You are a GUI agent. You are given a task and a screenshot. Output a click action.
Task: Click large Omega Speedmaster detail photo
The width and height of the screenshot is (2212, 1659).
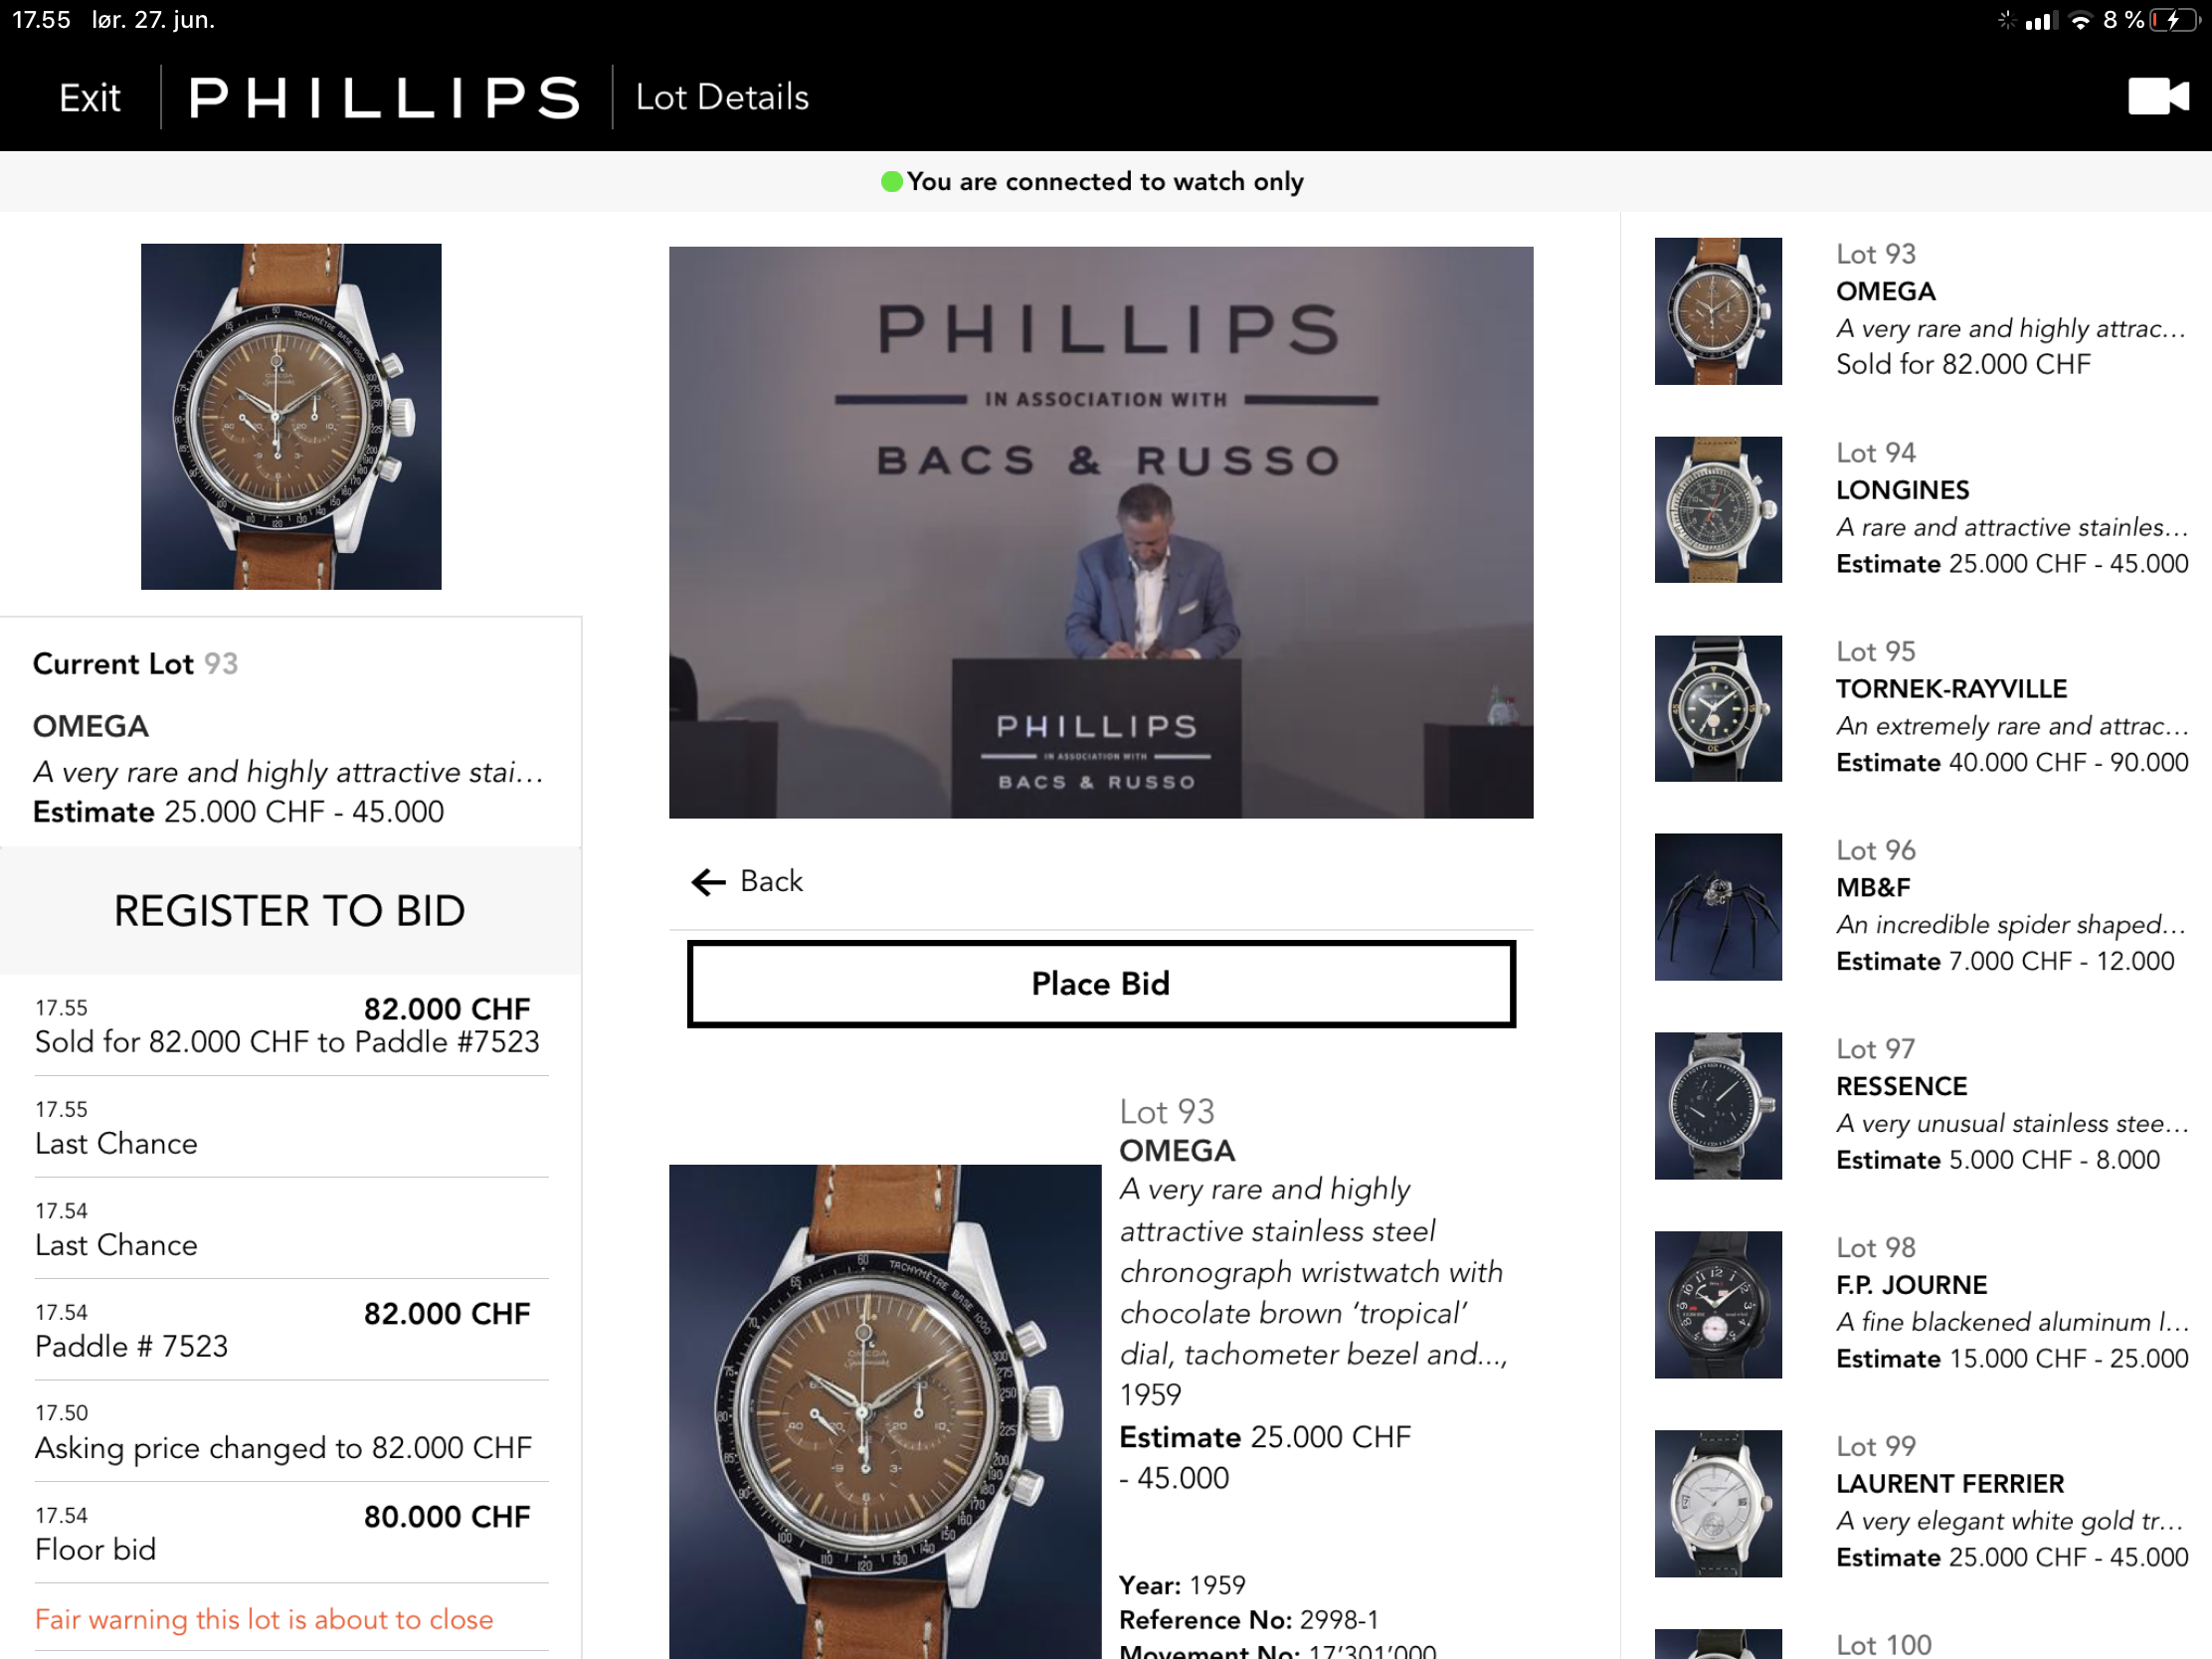[885, 1411]
